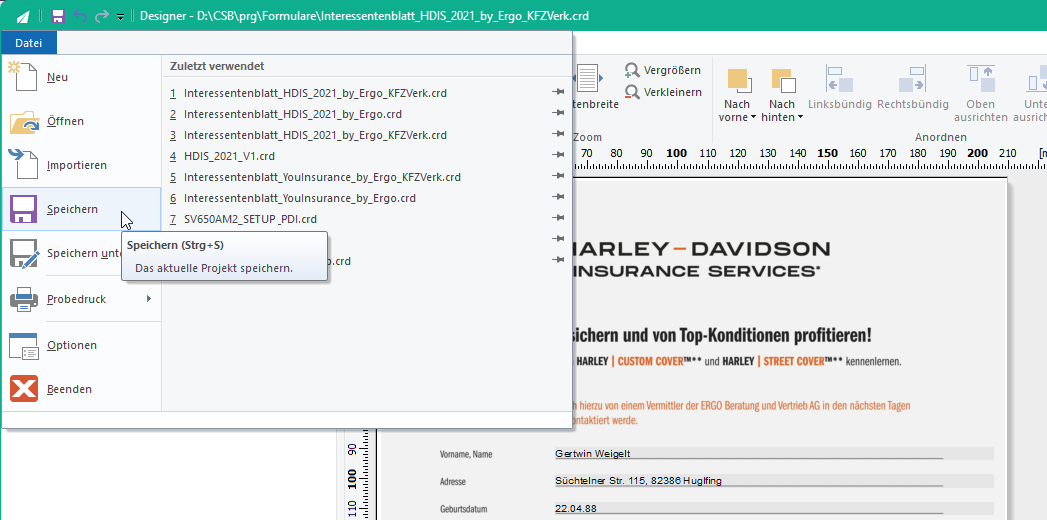Viewport: 1047px width, 520px height.
Task: Open the Nach hinten dropdown arrow
Action: tap(800, 117)
